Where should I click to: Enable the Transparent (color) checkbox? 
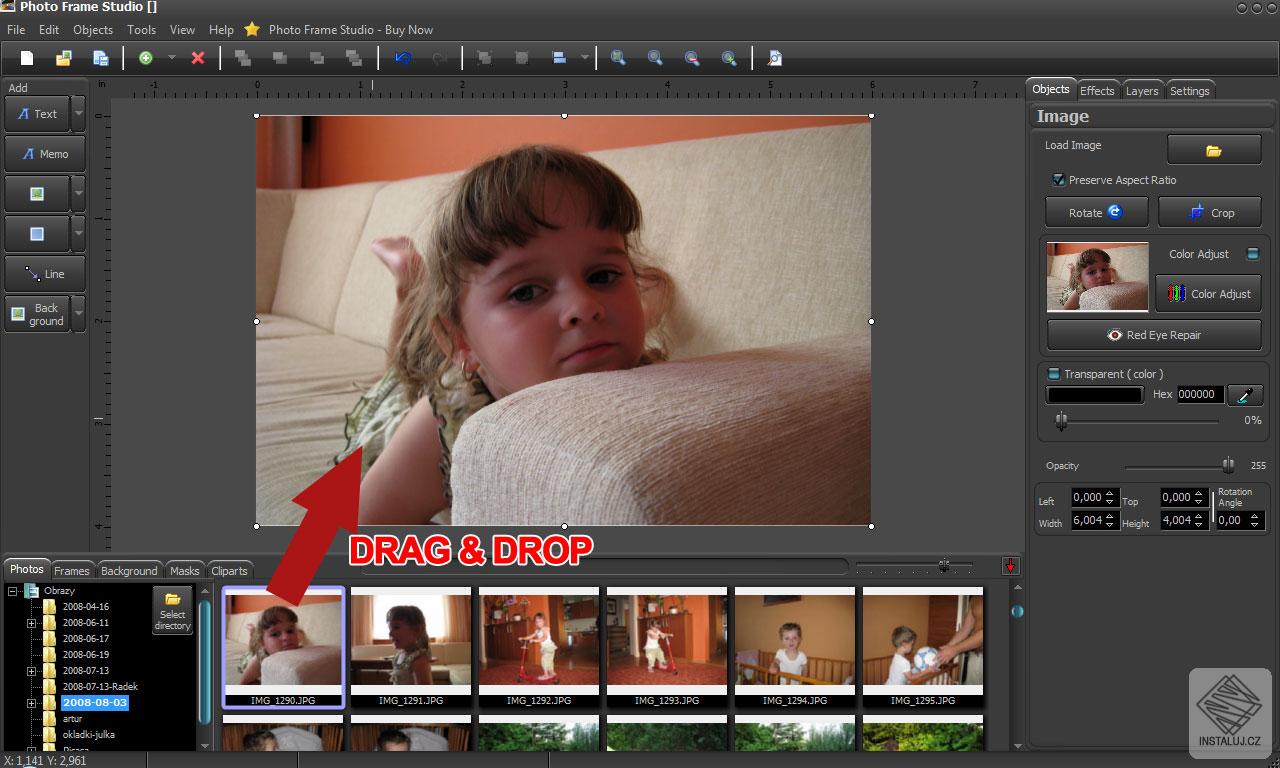tap(1053, 374)
